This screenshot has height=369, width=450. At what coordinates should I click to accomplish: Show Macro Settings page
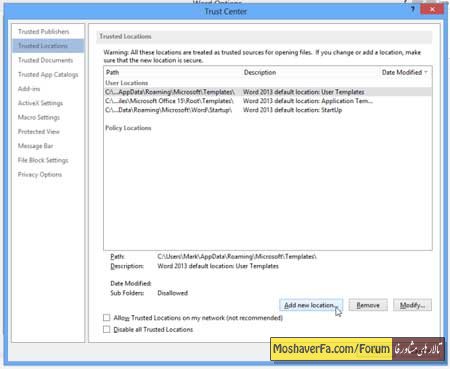pyautogui.click(x=39, y=117)
